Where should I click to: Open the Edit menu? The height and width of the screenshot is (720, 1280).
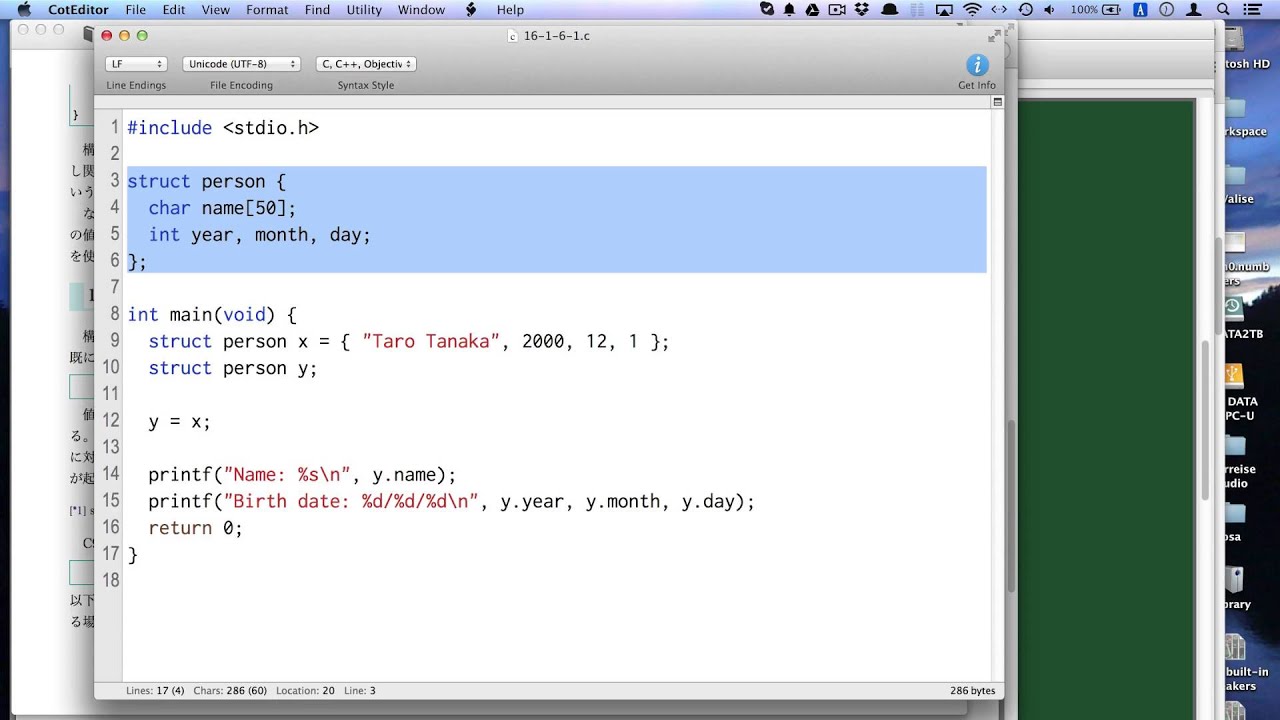click(174, 9)
